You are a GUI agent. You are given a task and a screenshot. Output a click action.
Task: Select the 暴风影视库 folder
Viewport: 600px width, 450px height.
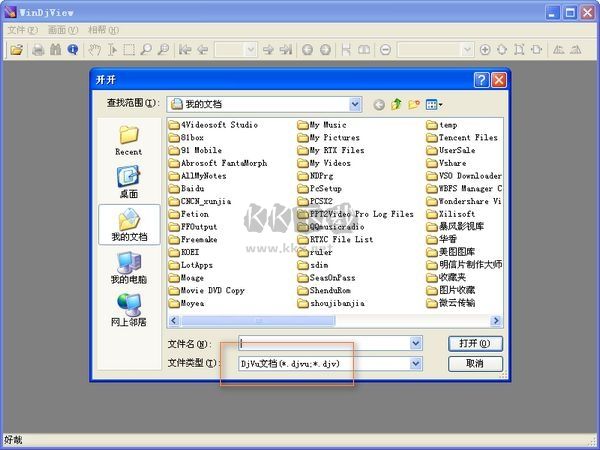(x=455, y=227)
